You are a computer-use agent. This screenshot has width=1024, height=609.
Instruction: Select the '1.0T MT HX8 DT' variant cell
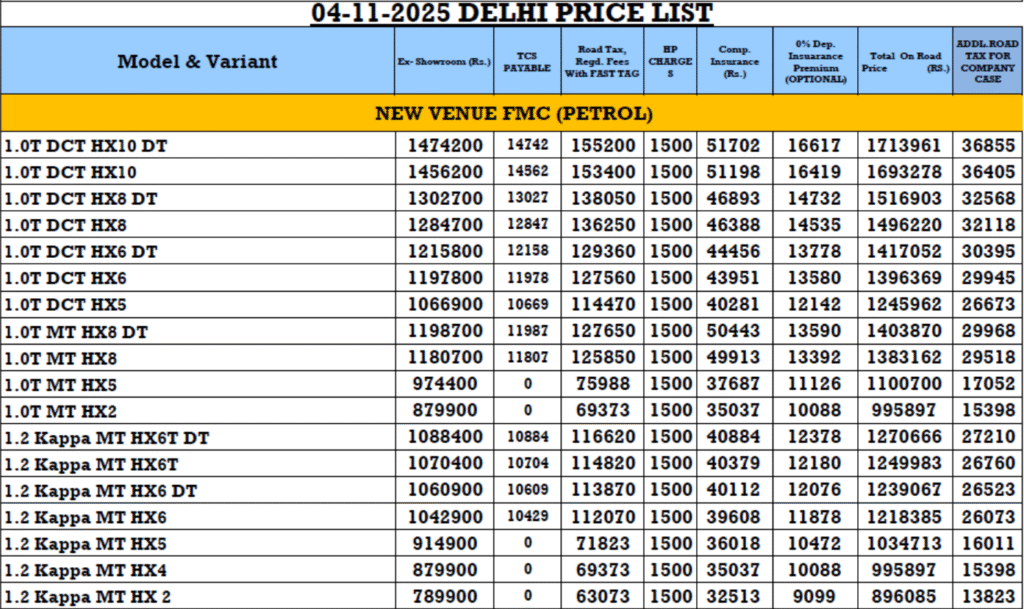pyautogui.click(x=76, y=332)
